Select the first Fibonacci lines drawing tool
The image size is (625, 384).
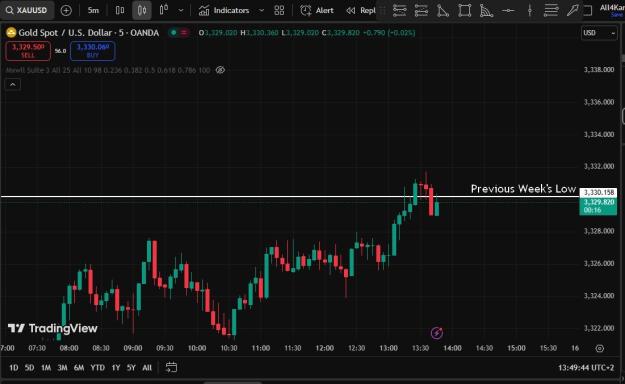pyautogui.click(x=399, y=10)
